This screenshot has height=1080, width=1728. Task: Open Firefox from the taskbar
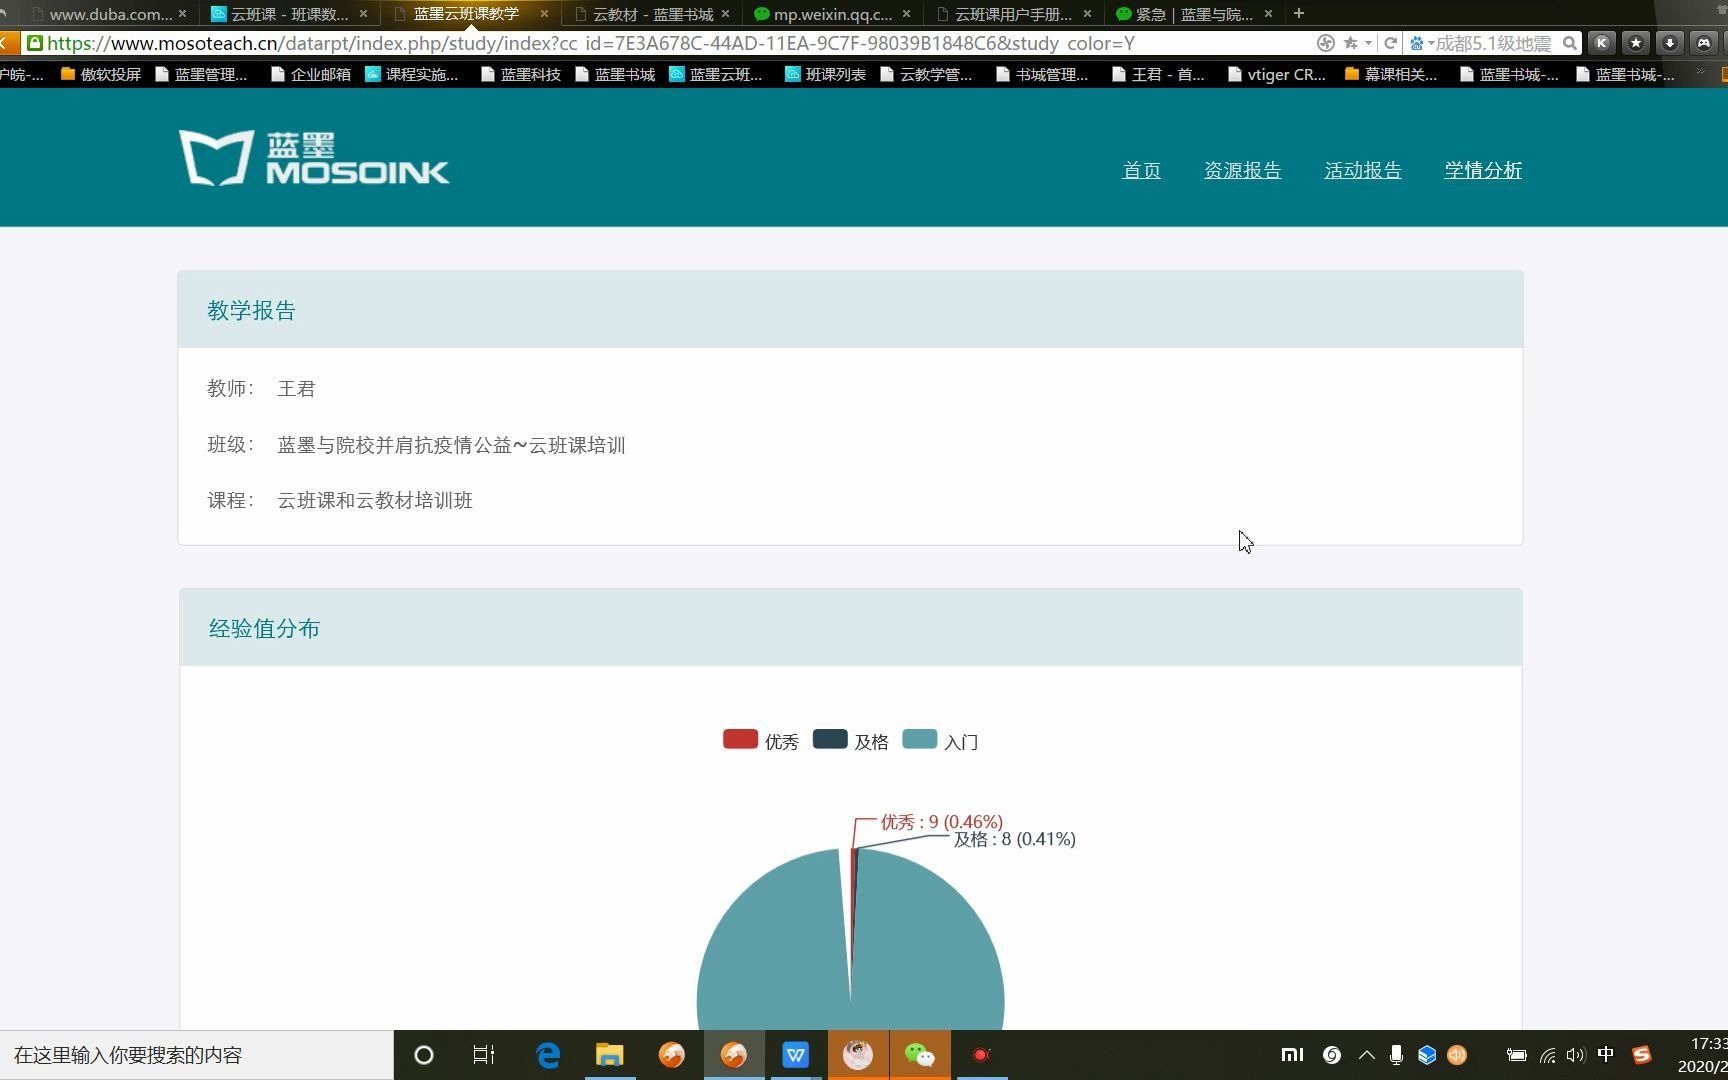coord(671,1055)
